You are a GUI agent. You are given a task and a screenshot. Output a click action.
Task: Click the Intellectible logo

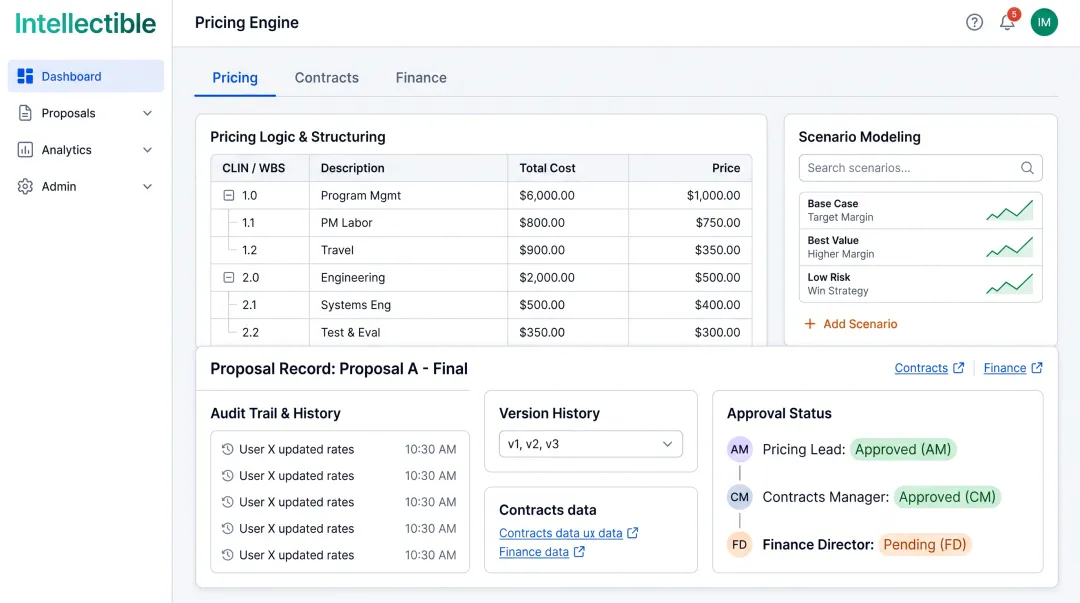[85, 23]
